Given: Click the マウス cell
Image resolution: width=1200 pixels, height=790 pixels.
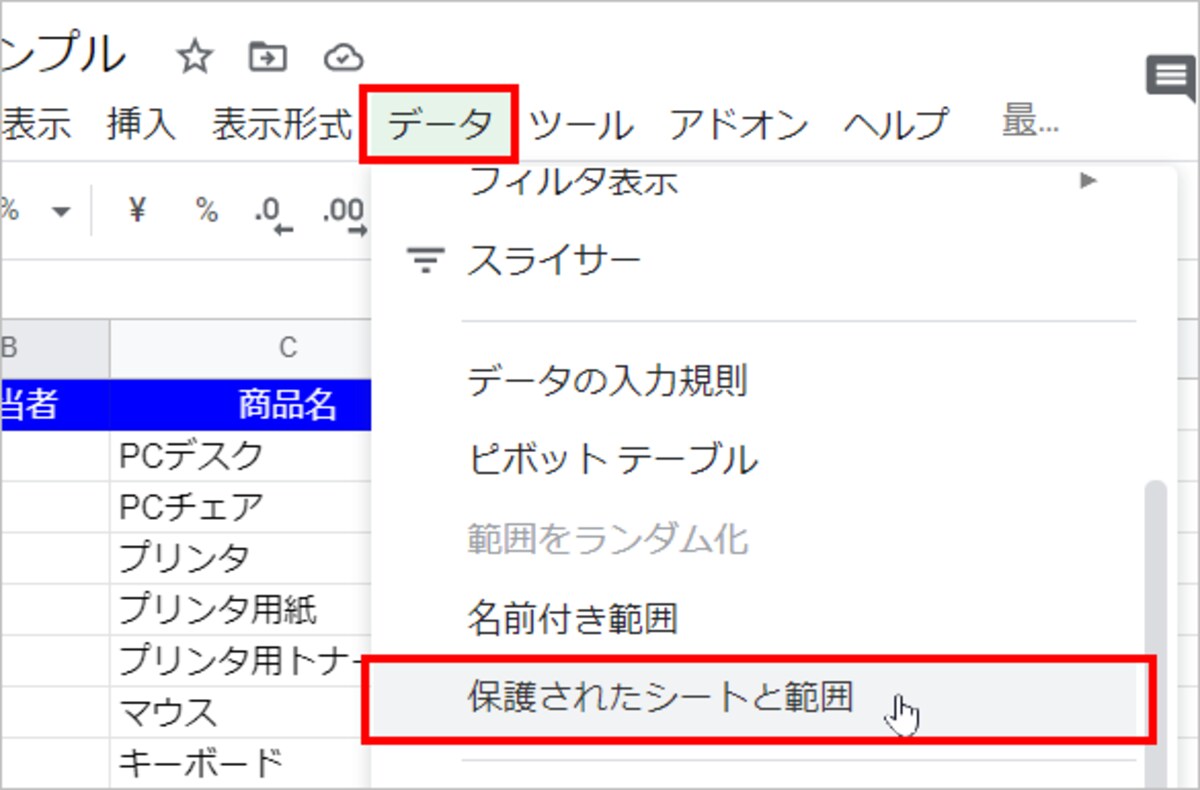Looking at the screenshot, I should pos(241,713).
